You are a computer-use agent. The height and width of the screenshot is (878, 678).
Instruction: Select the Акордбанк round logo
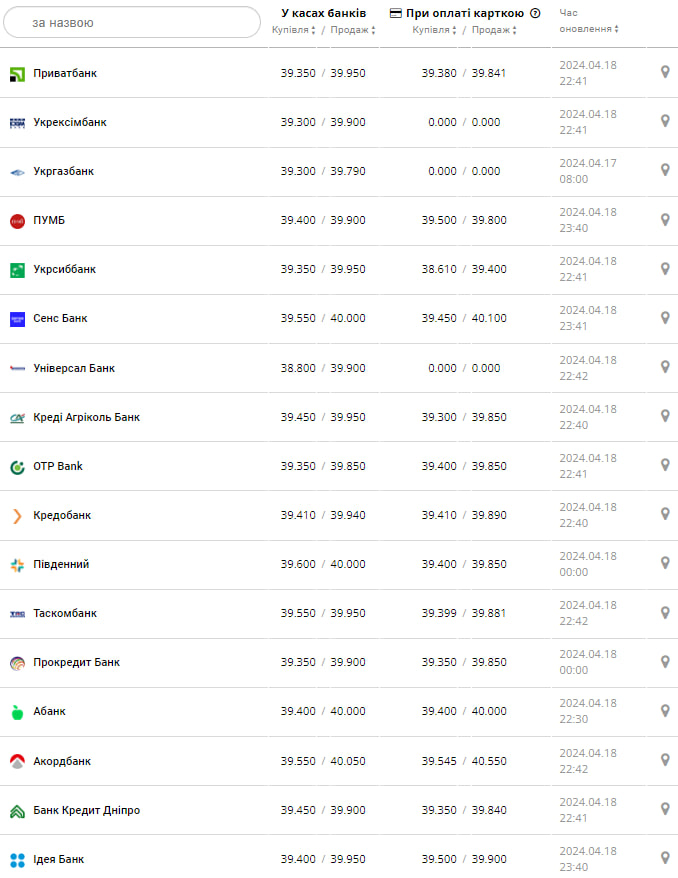tap(17, 760)
